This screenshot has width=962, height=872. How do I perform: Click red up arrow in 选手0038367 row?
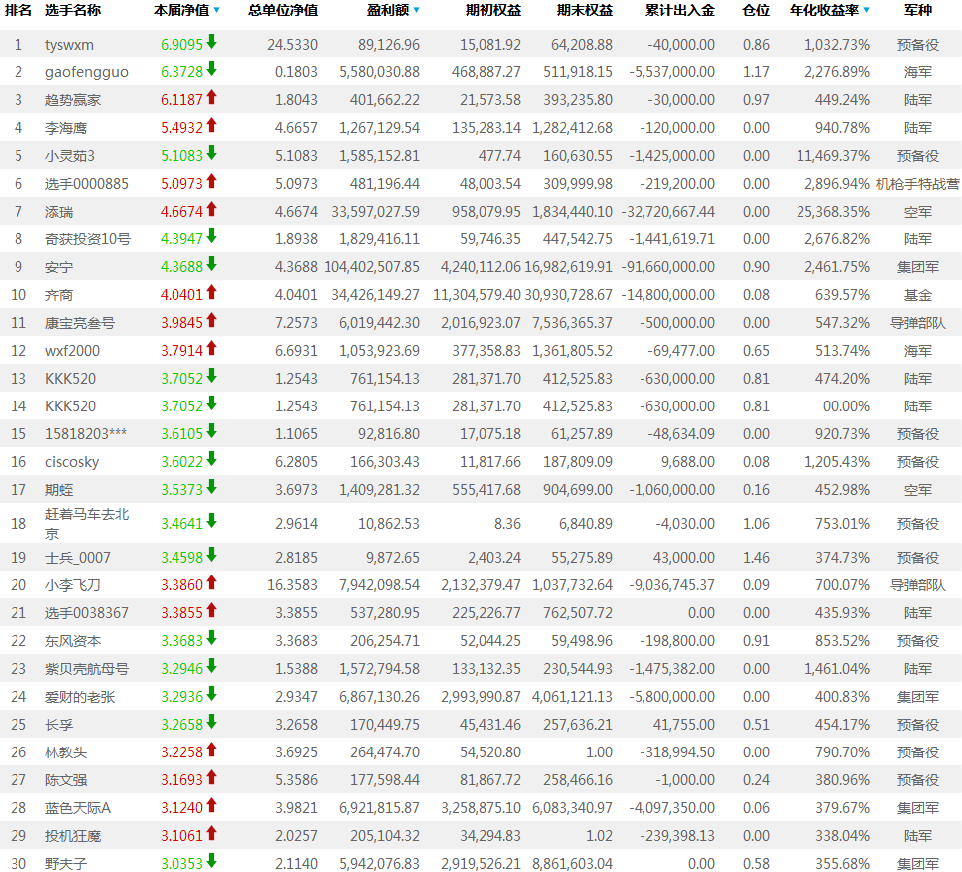pos(212,610)
